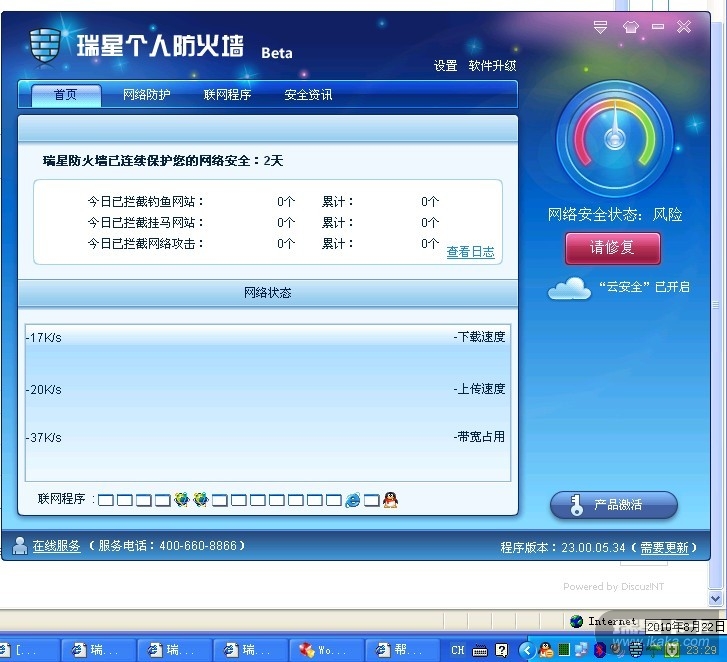Image resolution: width=727 pixels, height=662 pixels.
Task: Click the key icon on 产品激活 button
Action: point(576,505)
